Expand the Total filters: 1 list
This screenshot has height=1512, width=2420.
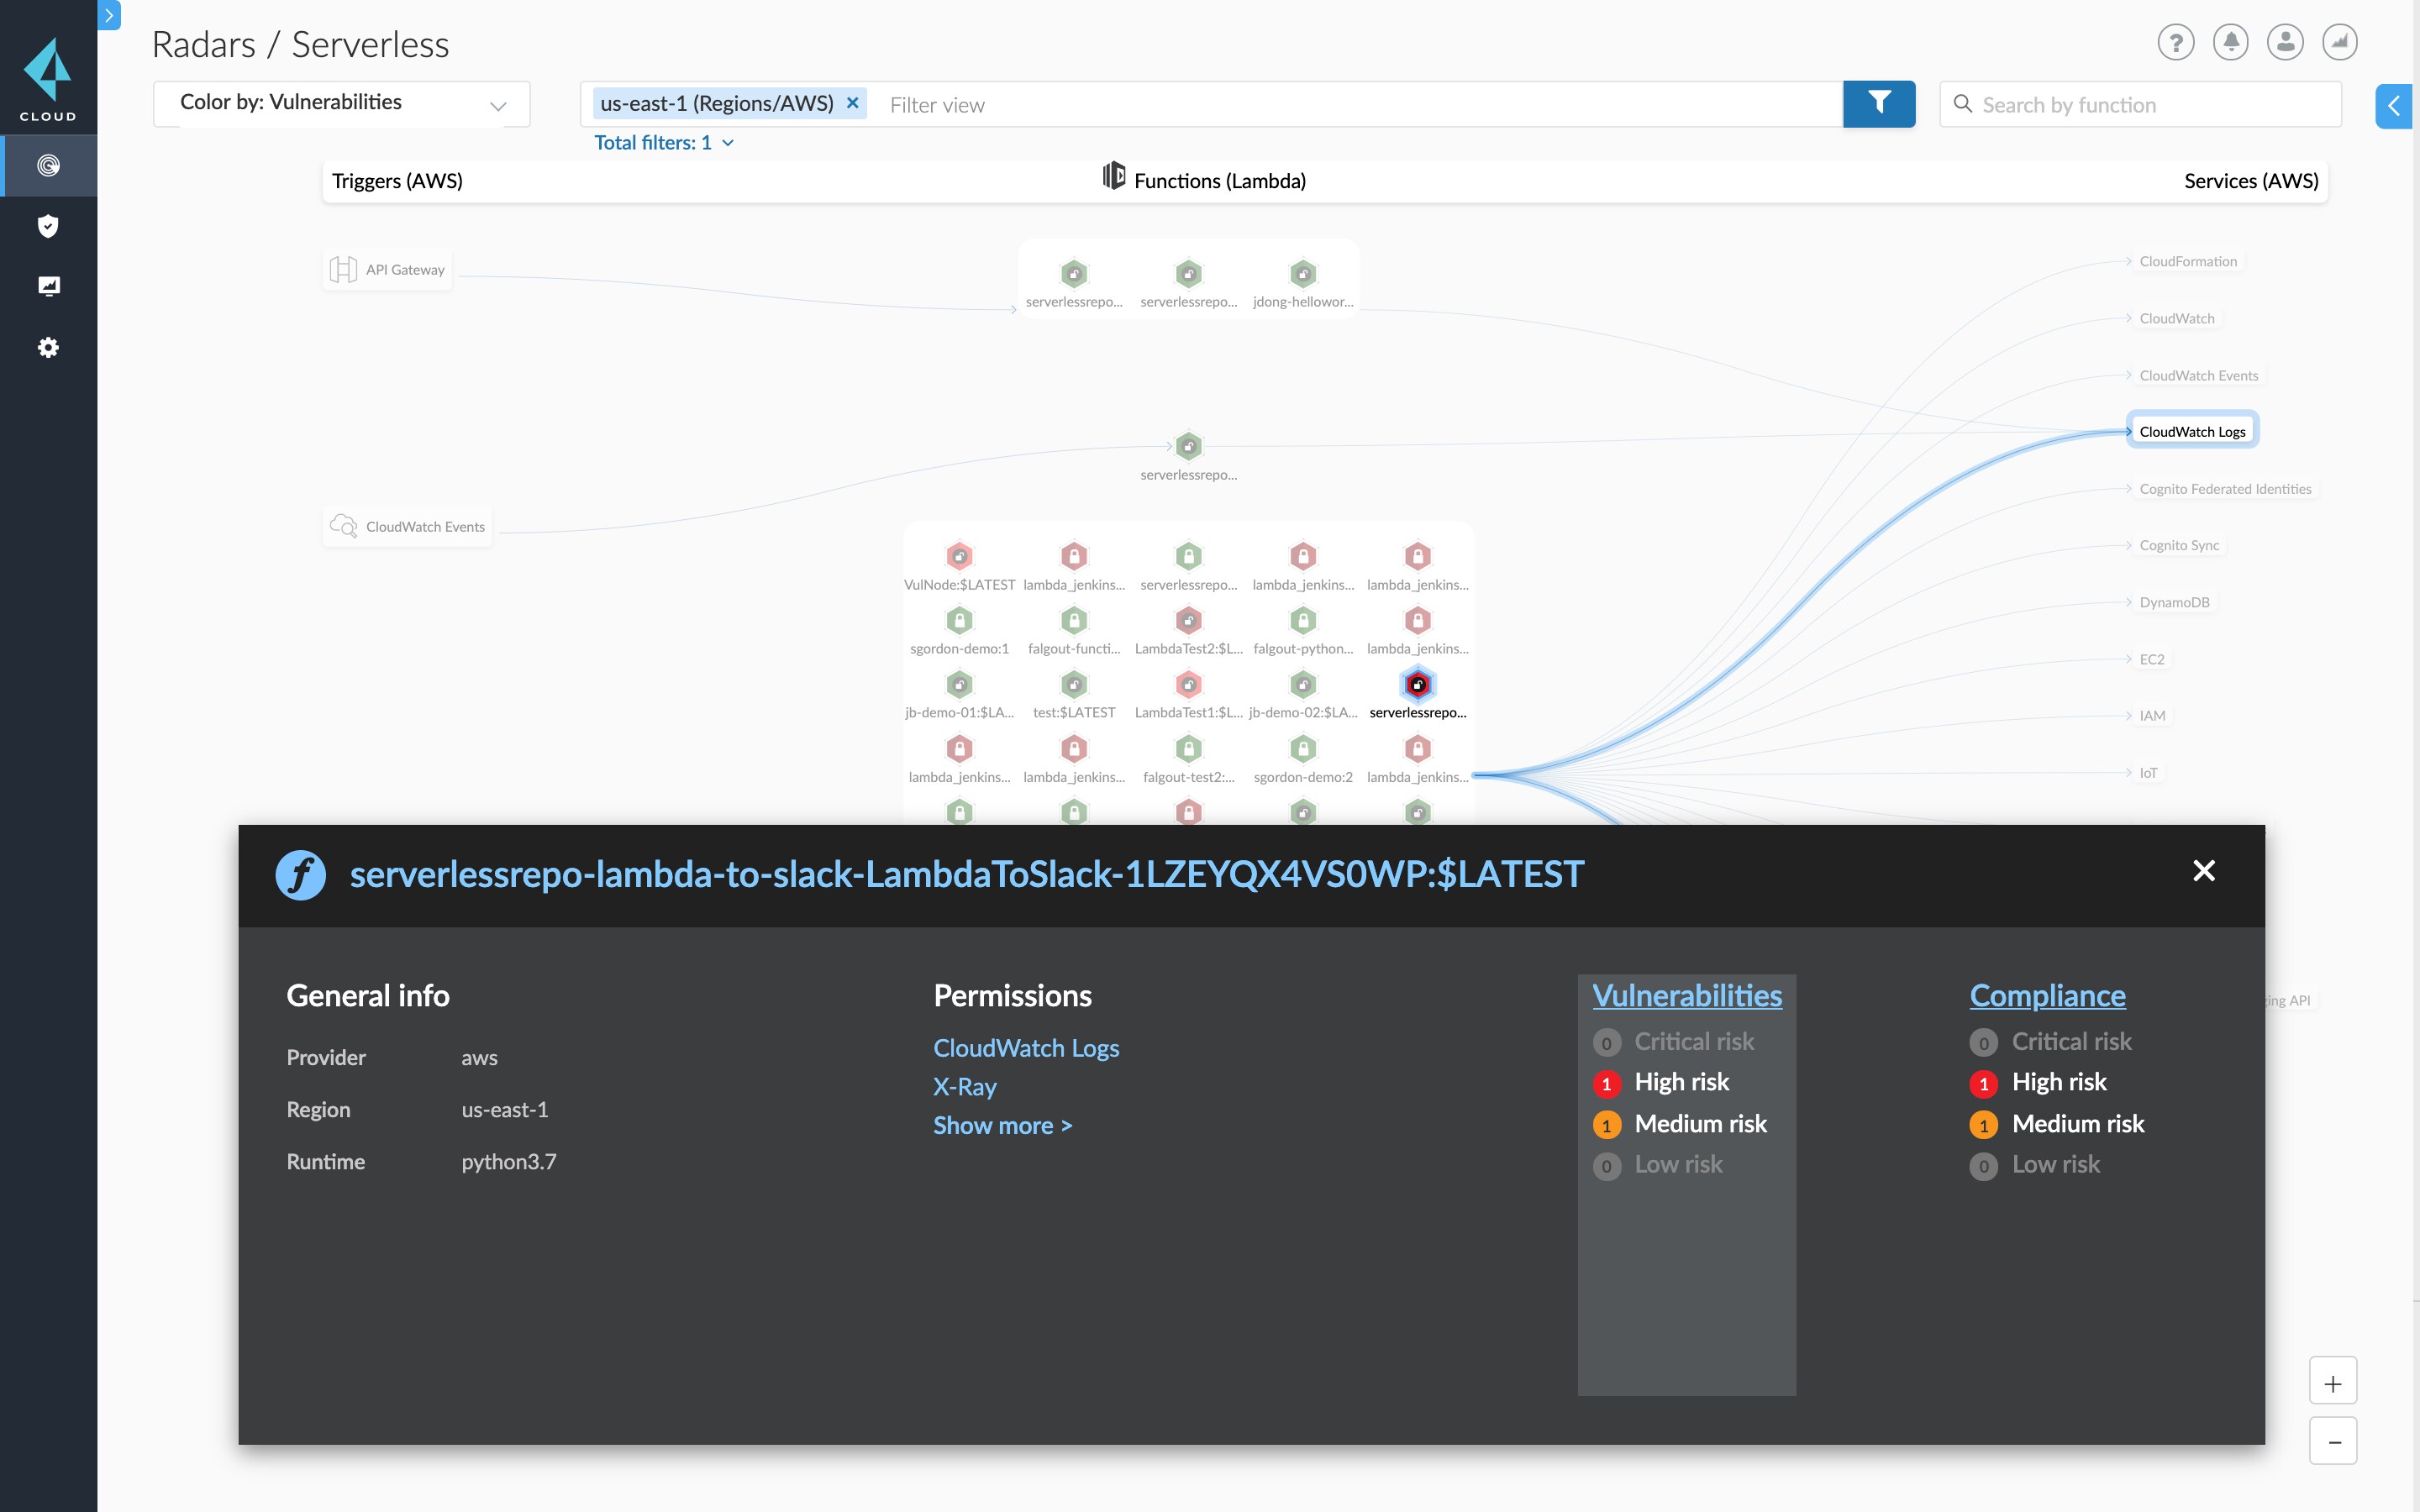click(x=663, y=142)
